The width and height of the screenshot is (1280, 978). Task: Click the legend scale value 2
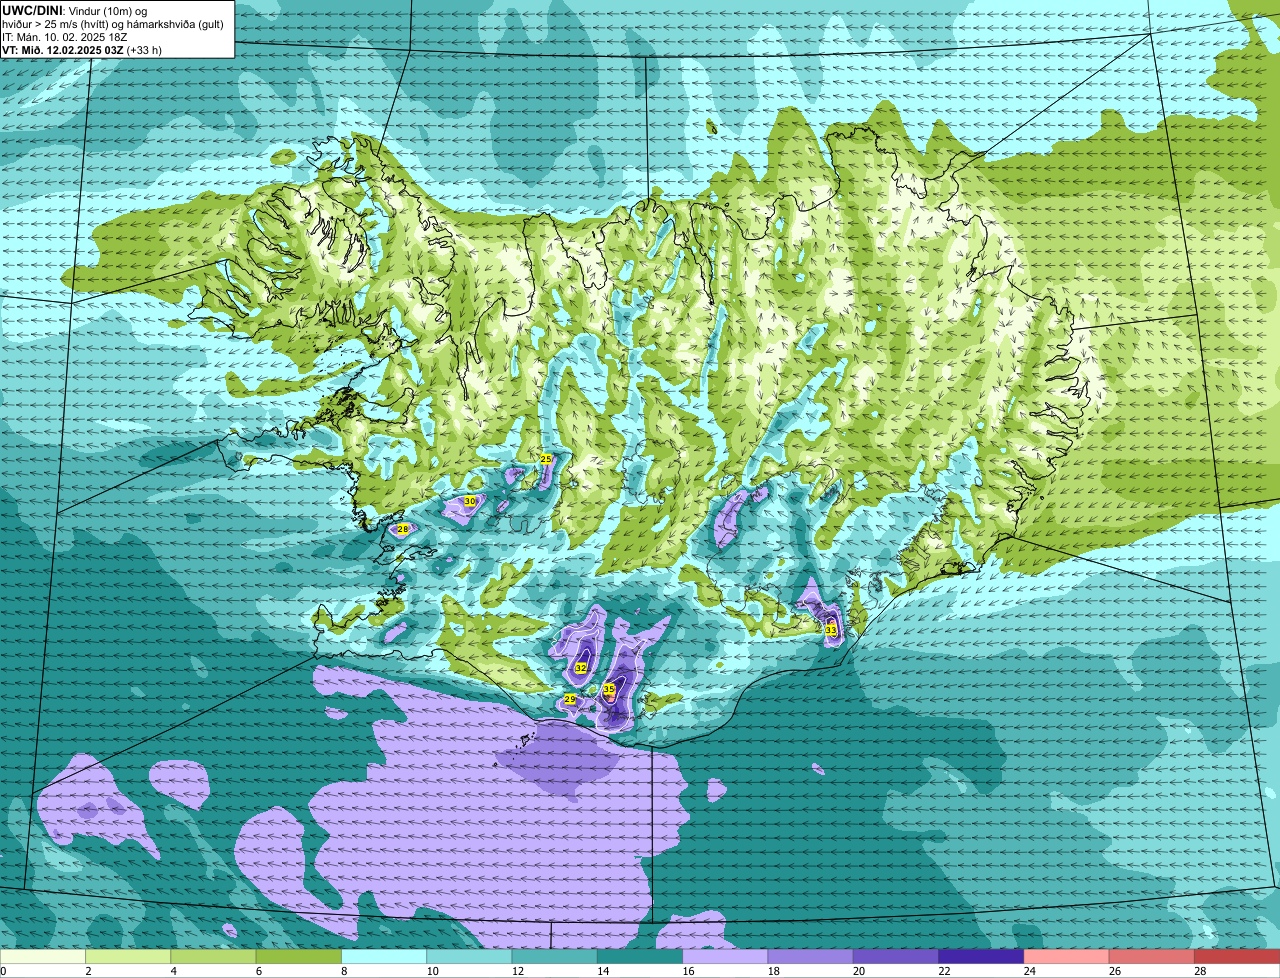tap(88, 971)
